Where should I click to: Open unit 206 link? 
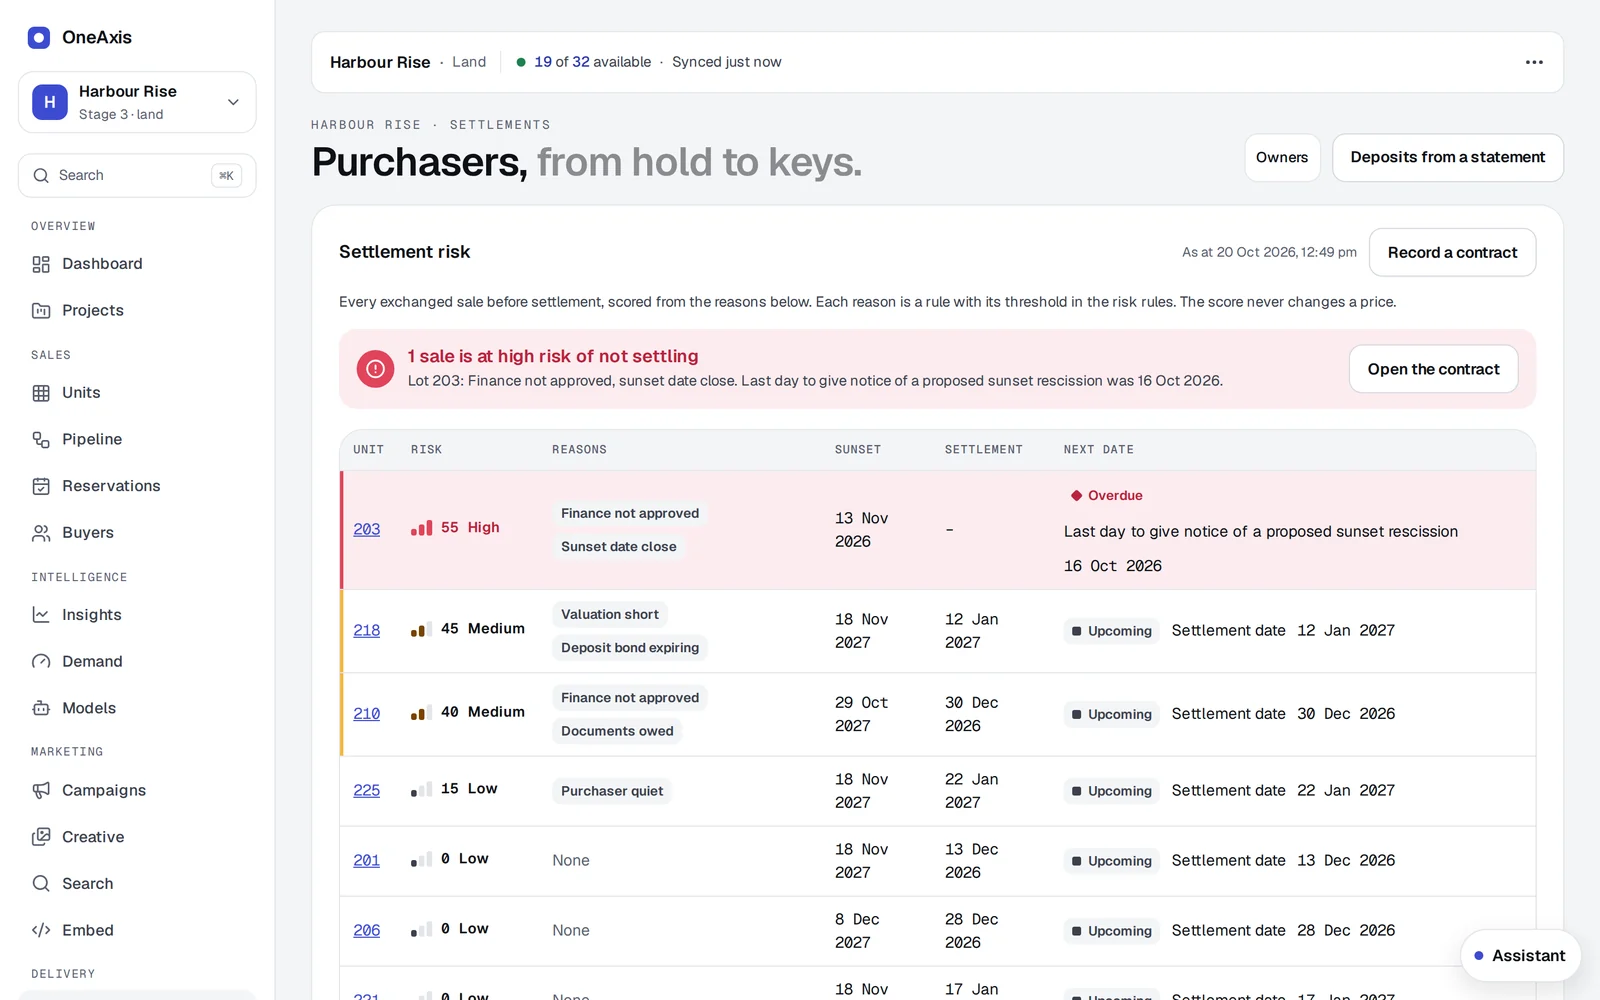coord(367,930)
